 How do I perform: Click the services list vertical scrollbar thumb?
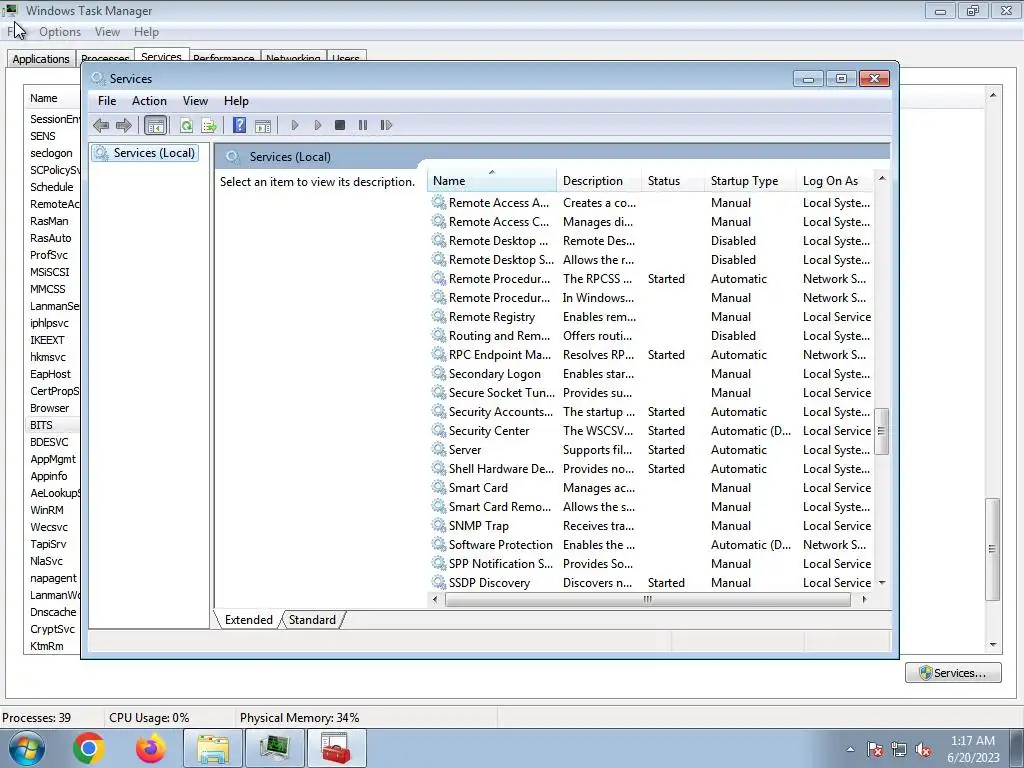[x=881, y=431]
